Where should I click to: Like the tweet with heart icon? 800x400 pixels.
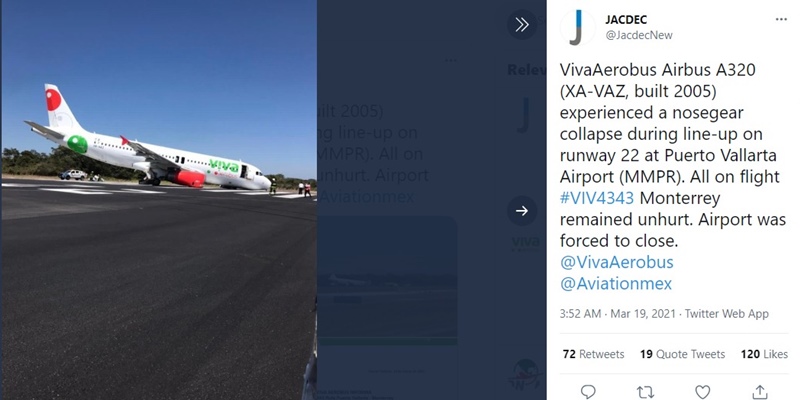tap(703, 392)
